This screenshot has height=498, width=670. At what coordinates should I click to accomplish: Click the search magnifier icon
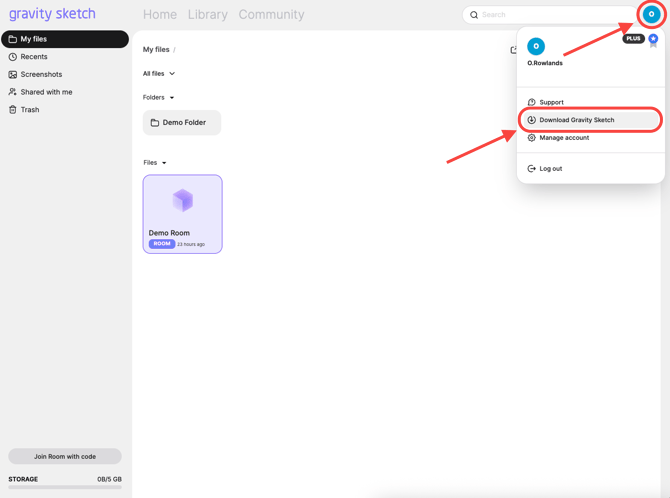pyautogui.click(x=474, y=15)
